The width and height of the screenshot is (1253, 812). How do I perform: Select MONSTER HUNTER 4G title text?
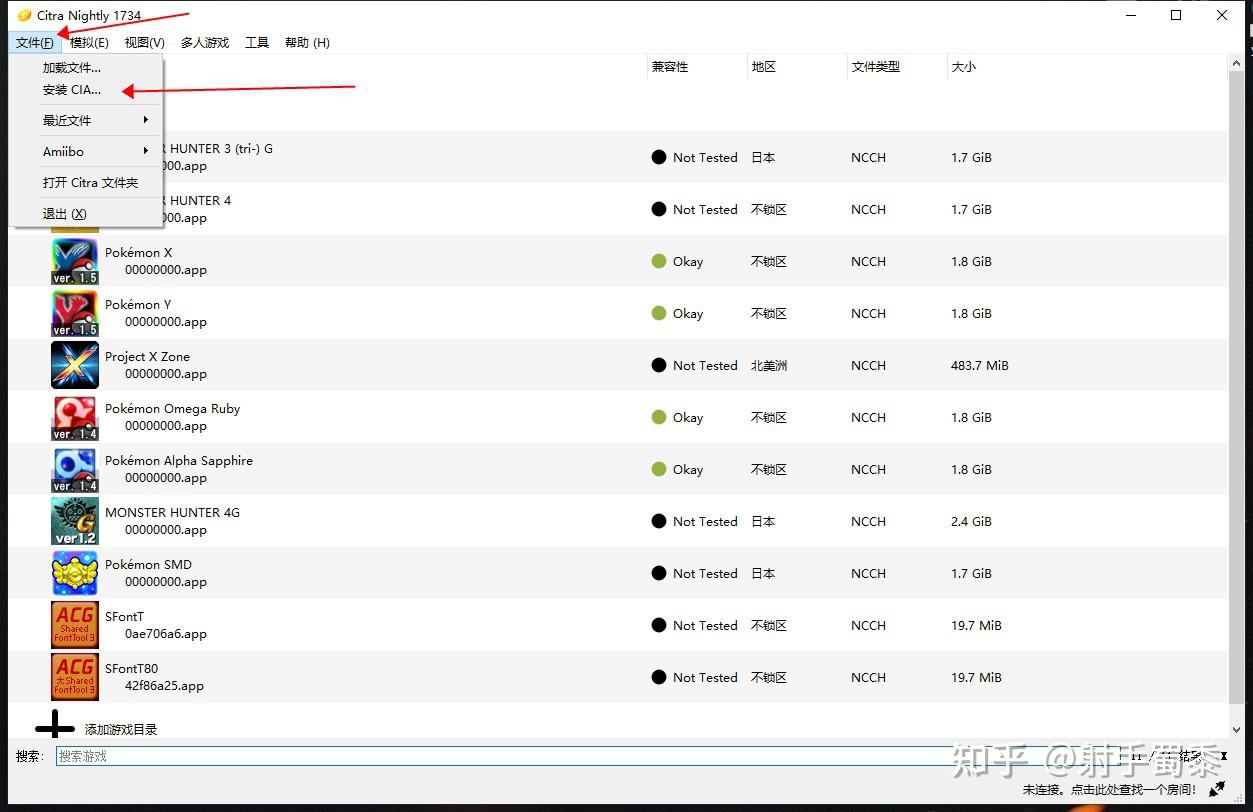[x=172, y=513]
